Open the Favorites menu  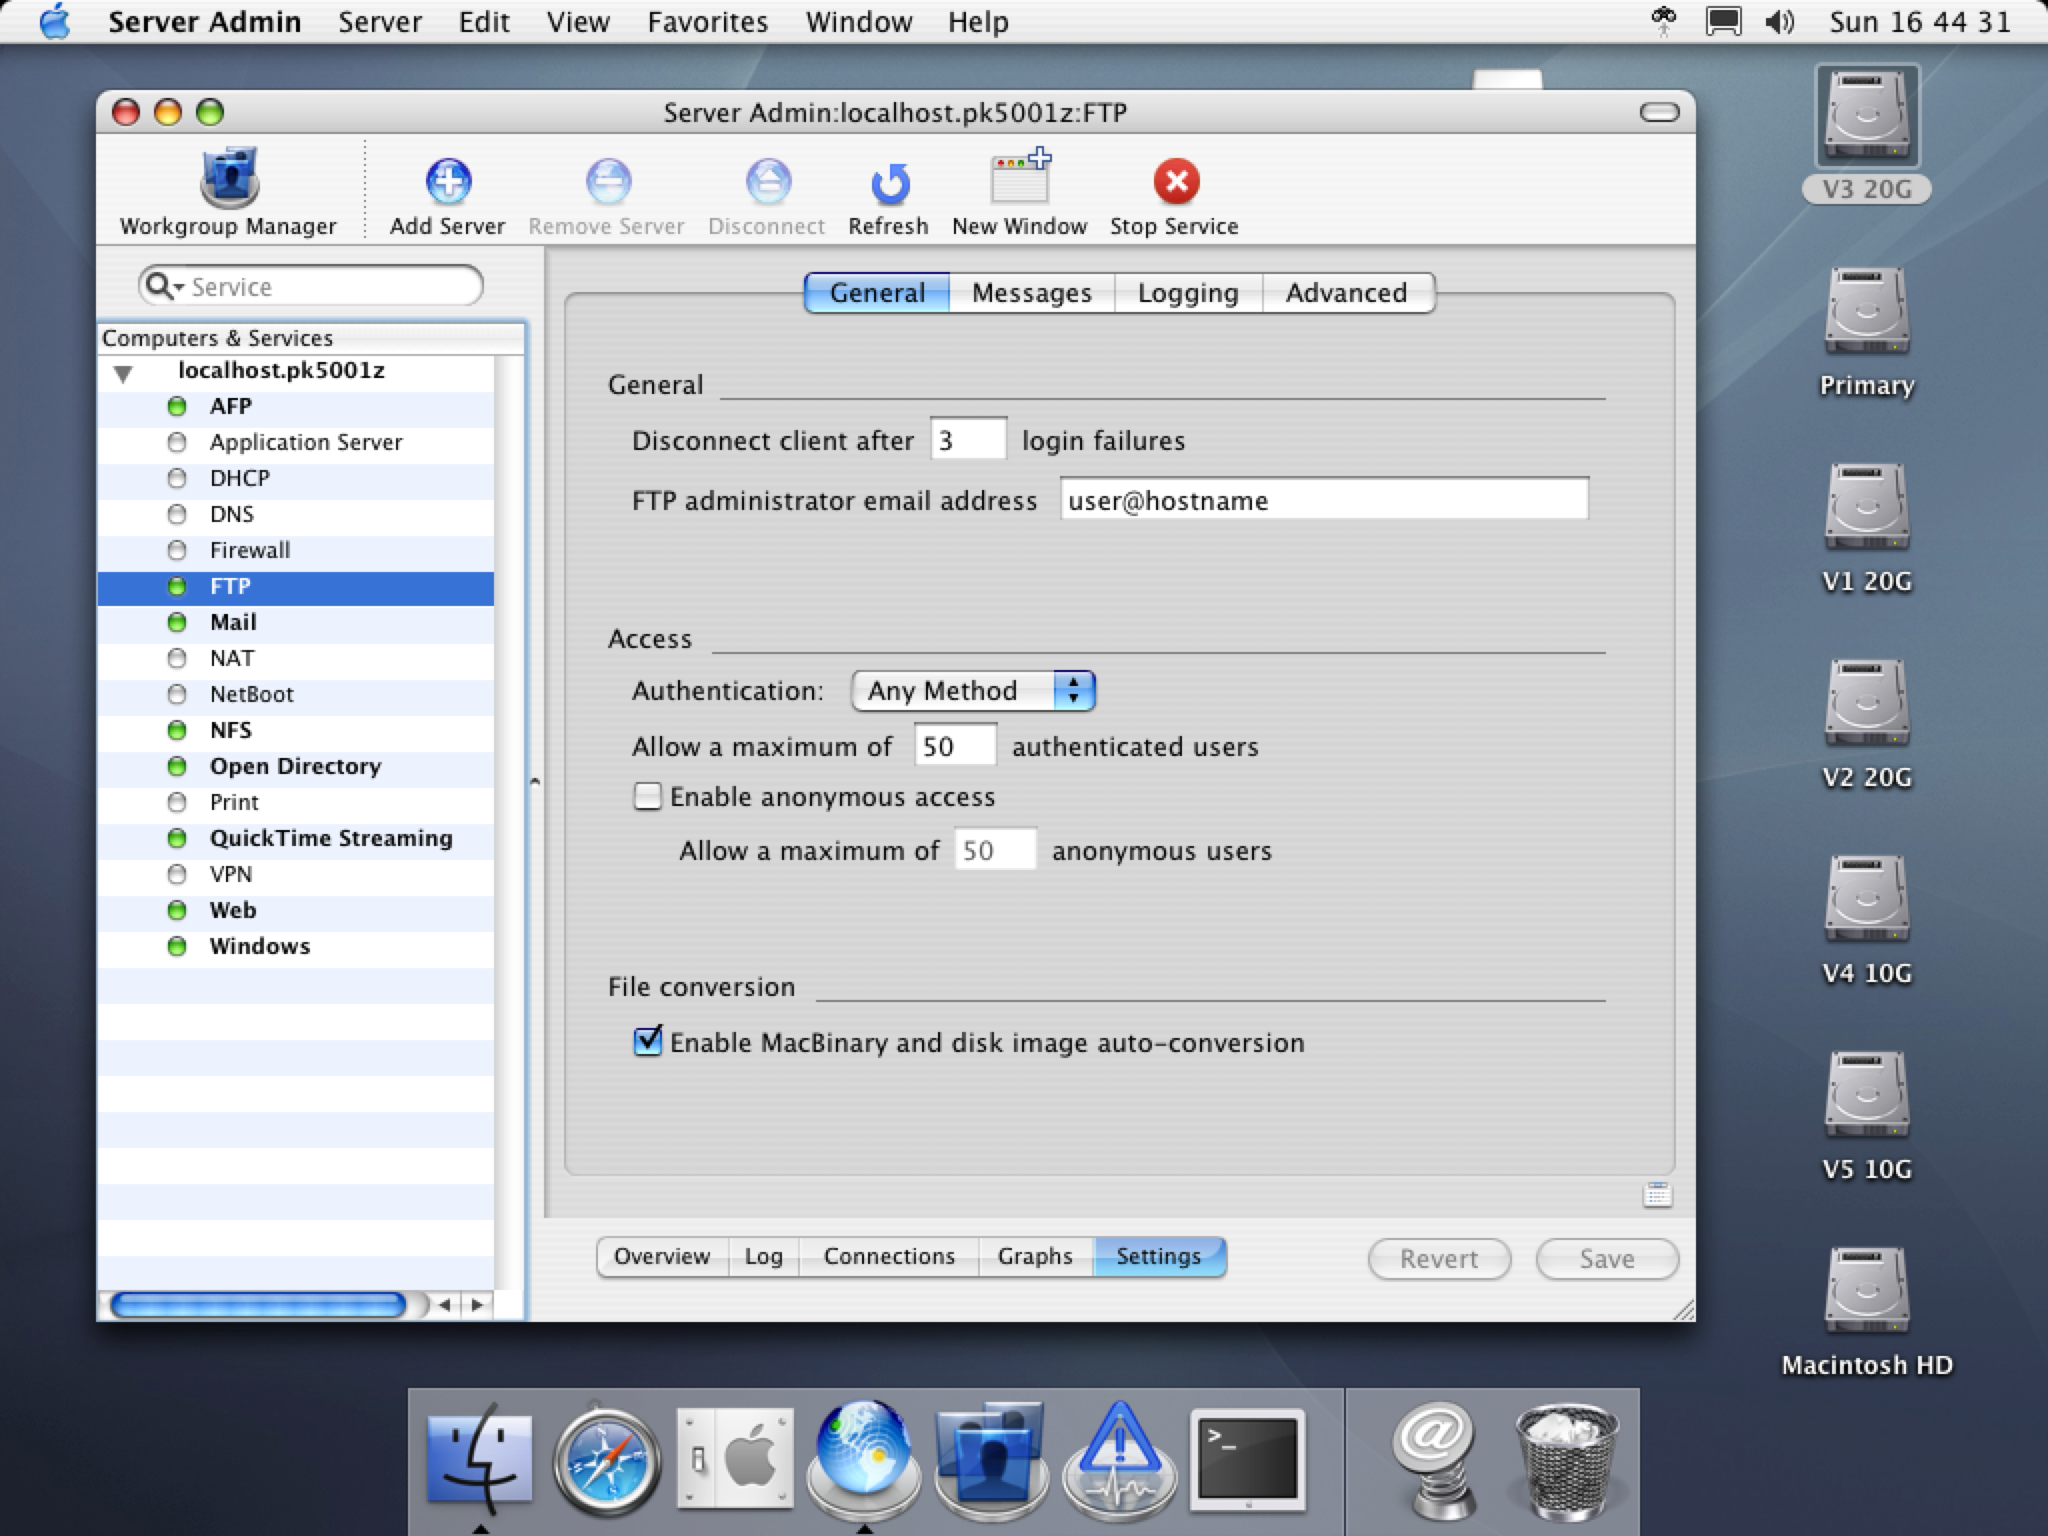click(708, 22)
